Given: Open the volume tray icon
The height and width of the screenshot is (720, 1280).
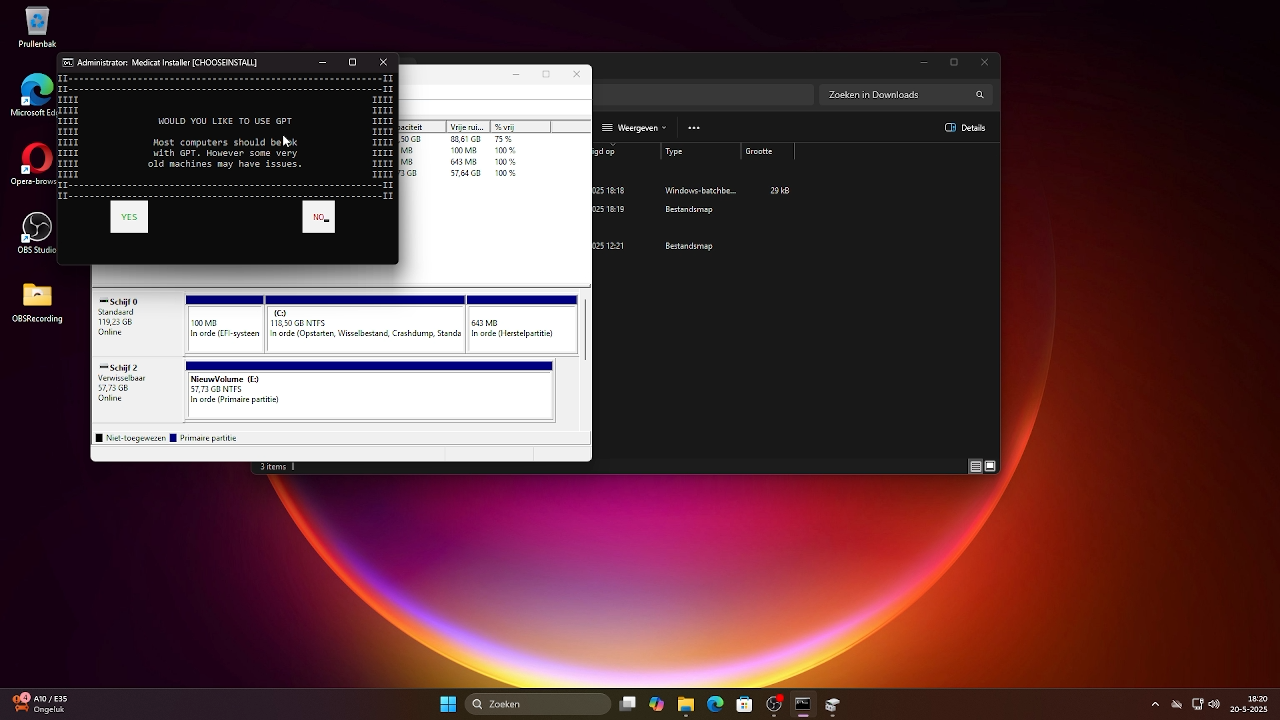Looking at the screenshot, I should coord(1214,704).
